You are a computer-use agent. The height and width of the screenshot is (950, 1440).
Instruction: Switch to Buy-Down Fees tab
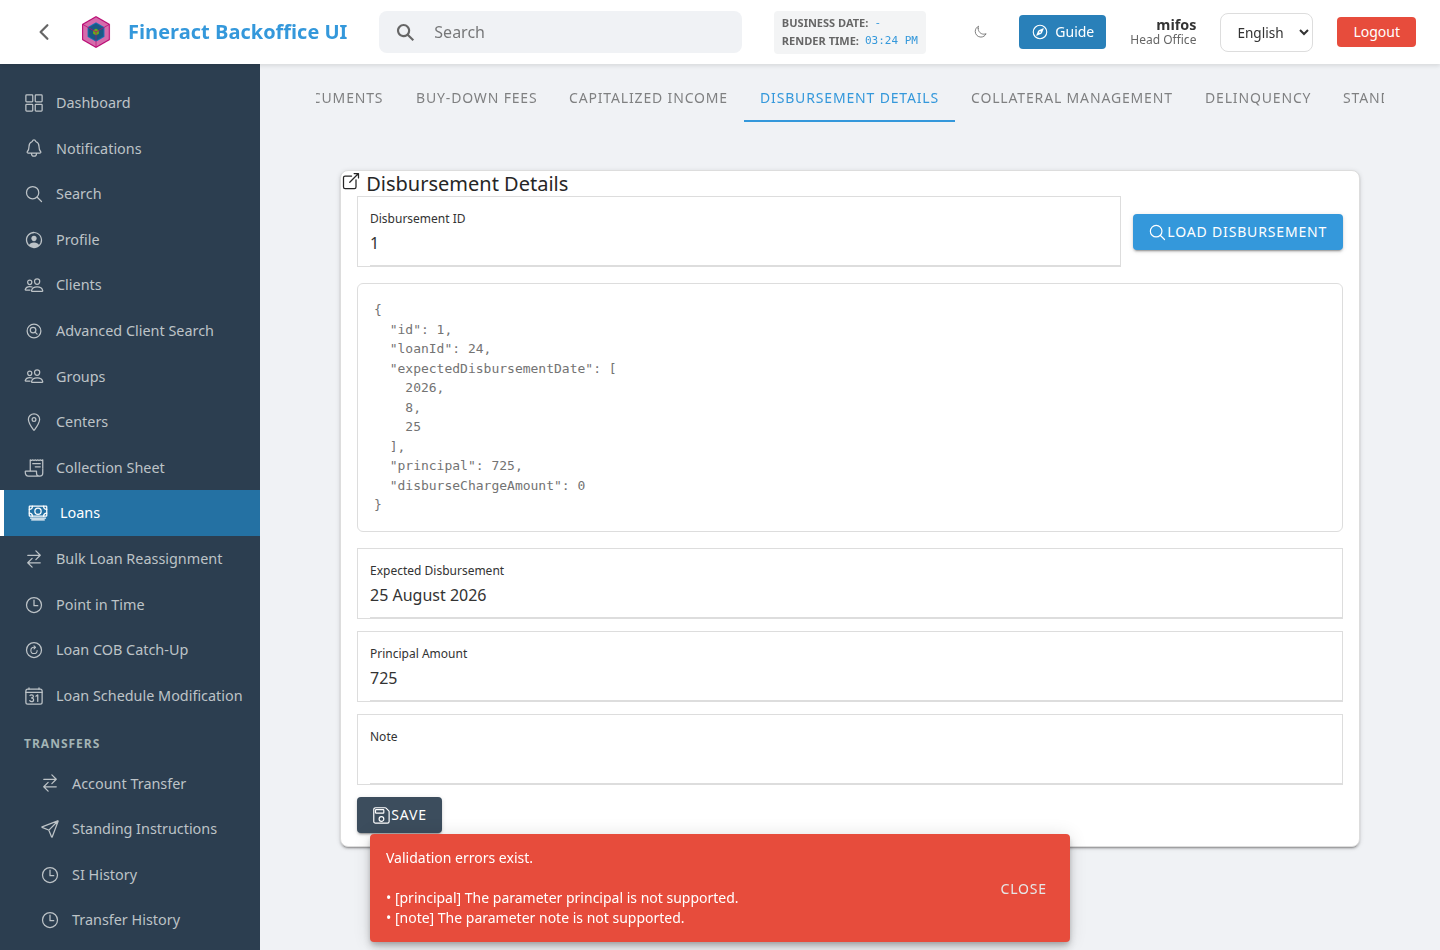[476, 98]
